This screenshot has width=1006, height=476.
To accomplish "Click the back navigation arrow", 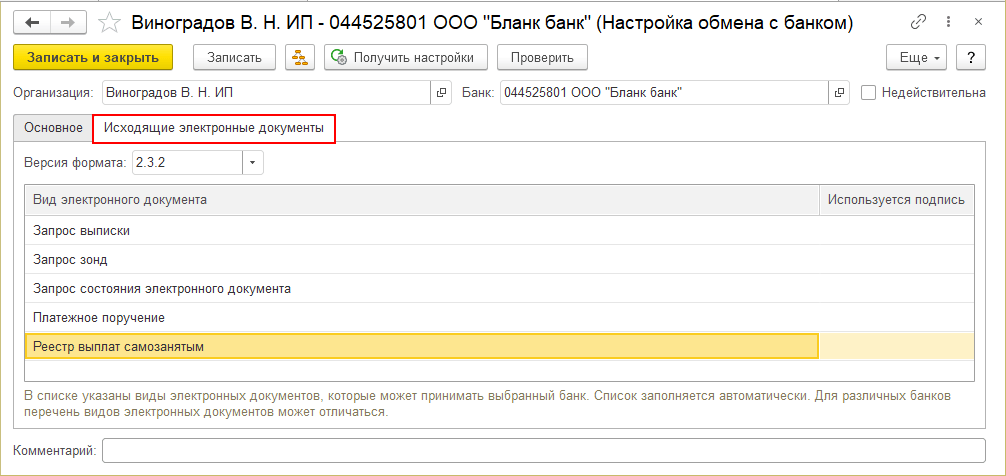I will tap(32, 21).
